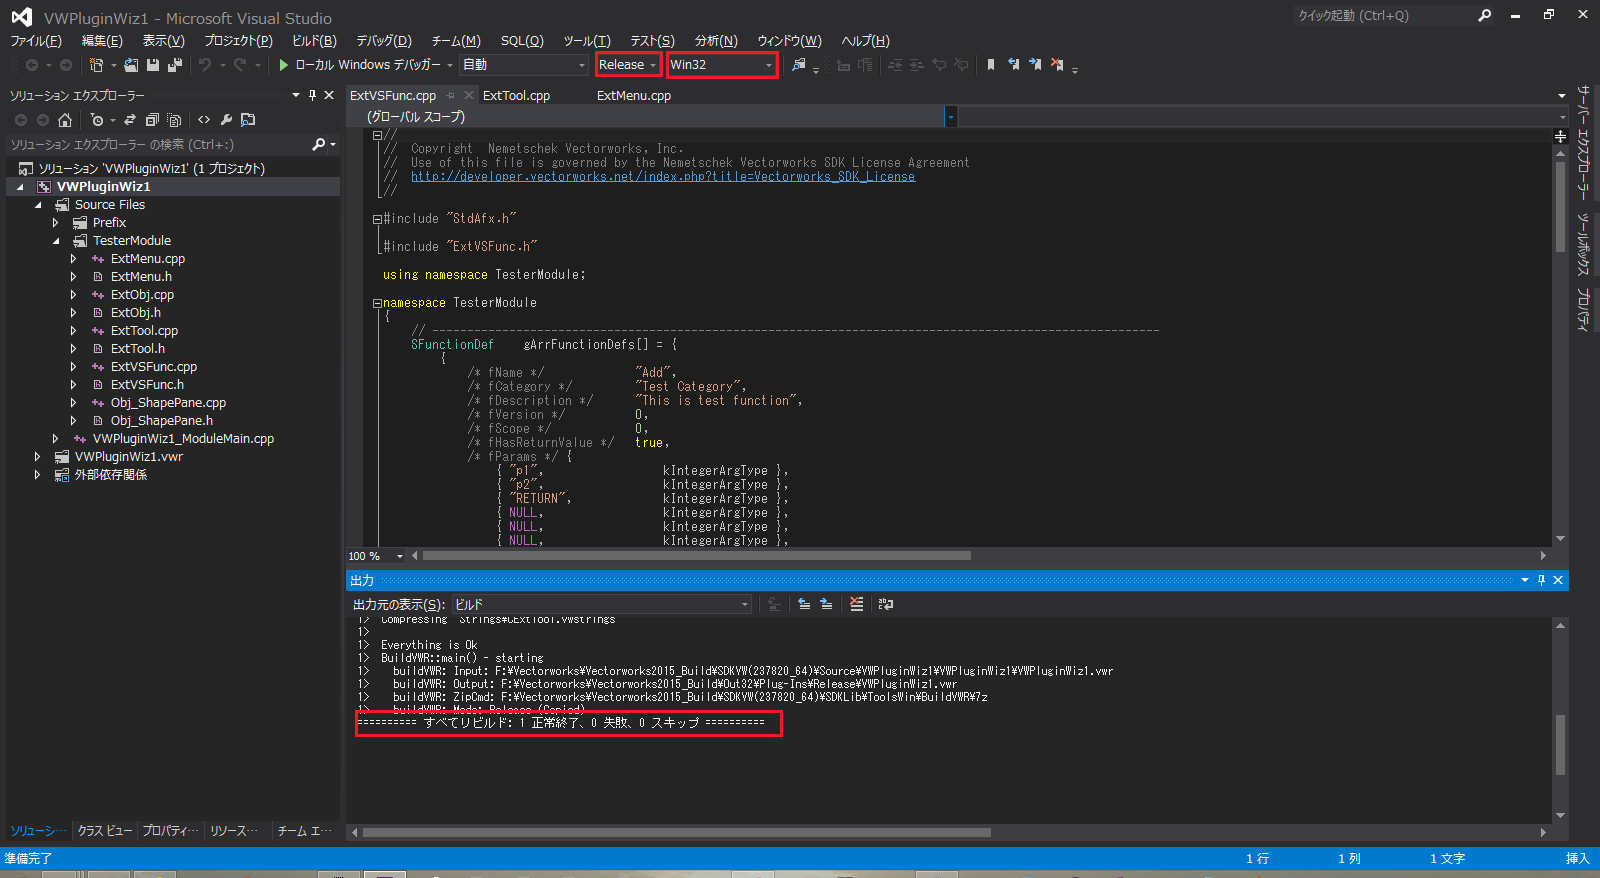
Task: Click the View Code icon in Solution Explorer
Action: (204, 120)
